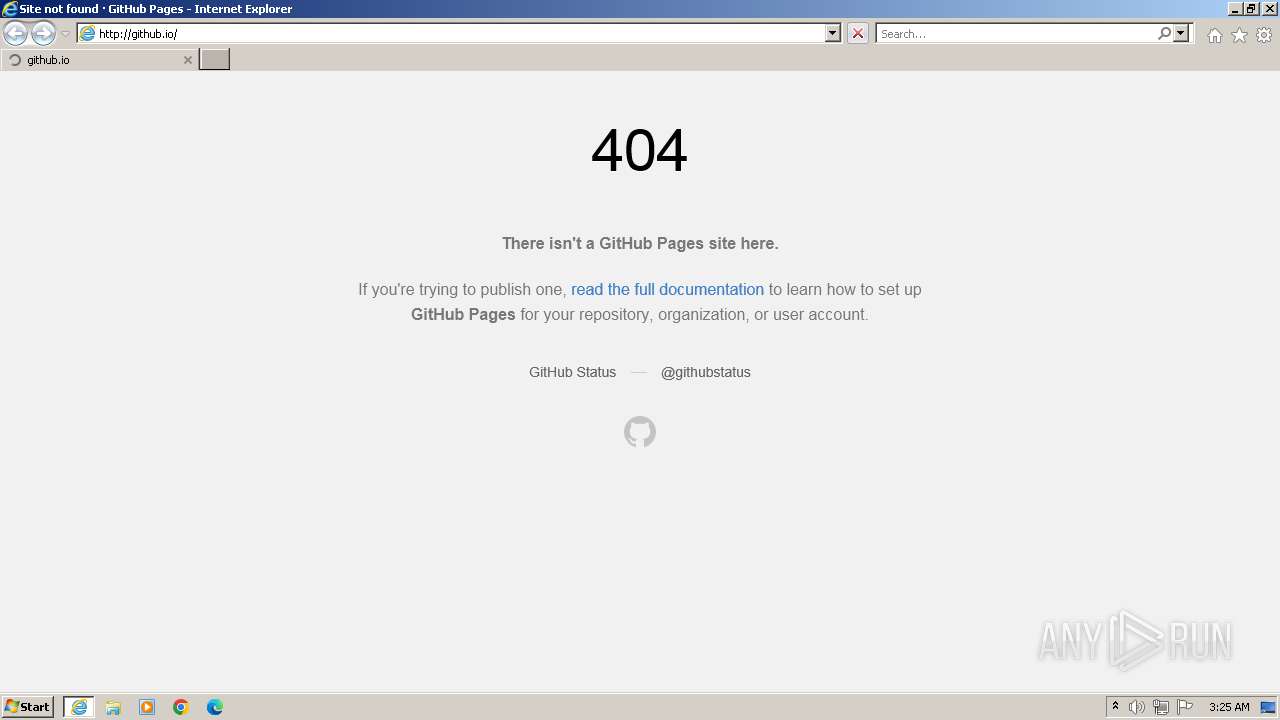
Task: Click the network tray icon
Action: [x=1161, y=707]
